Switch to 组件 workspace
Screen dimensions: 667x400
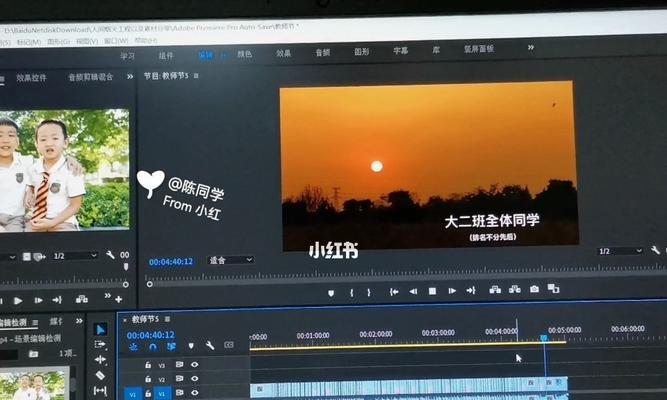click(166, 55)
